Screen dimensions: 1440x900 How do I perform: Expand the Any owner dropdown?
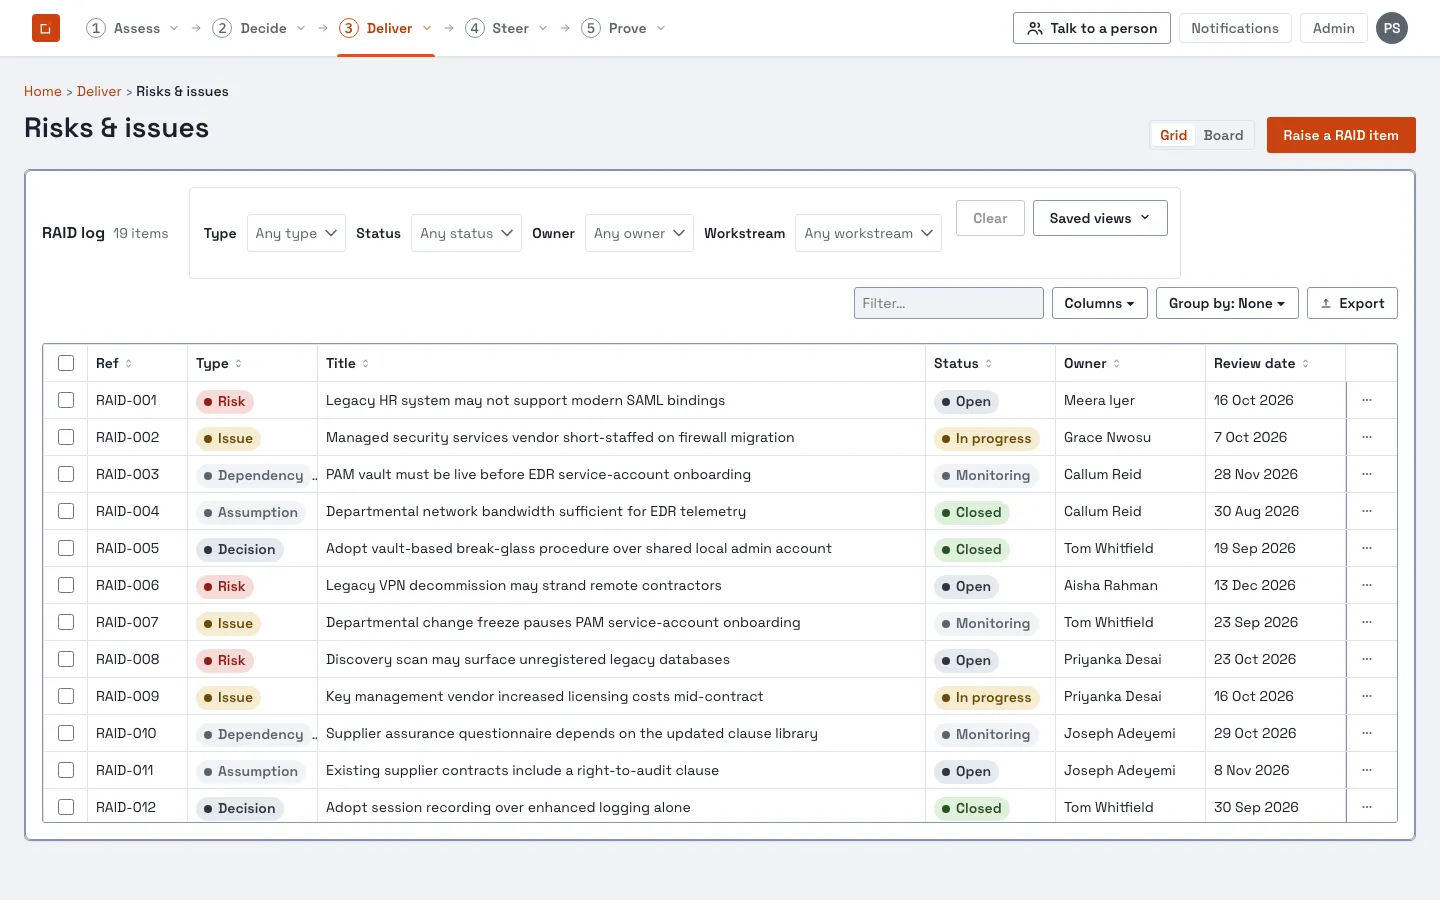[x=639, y=233]
